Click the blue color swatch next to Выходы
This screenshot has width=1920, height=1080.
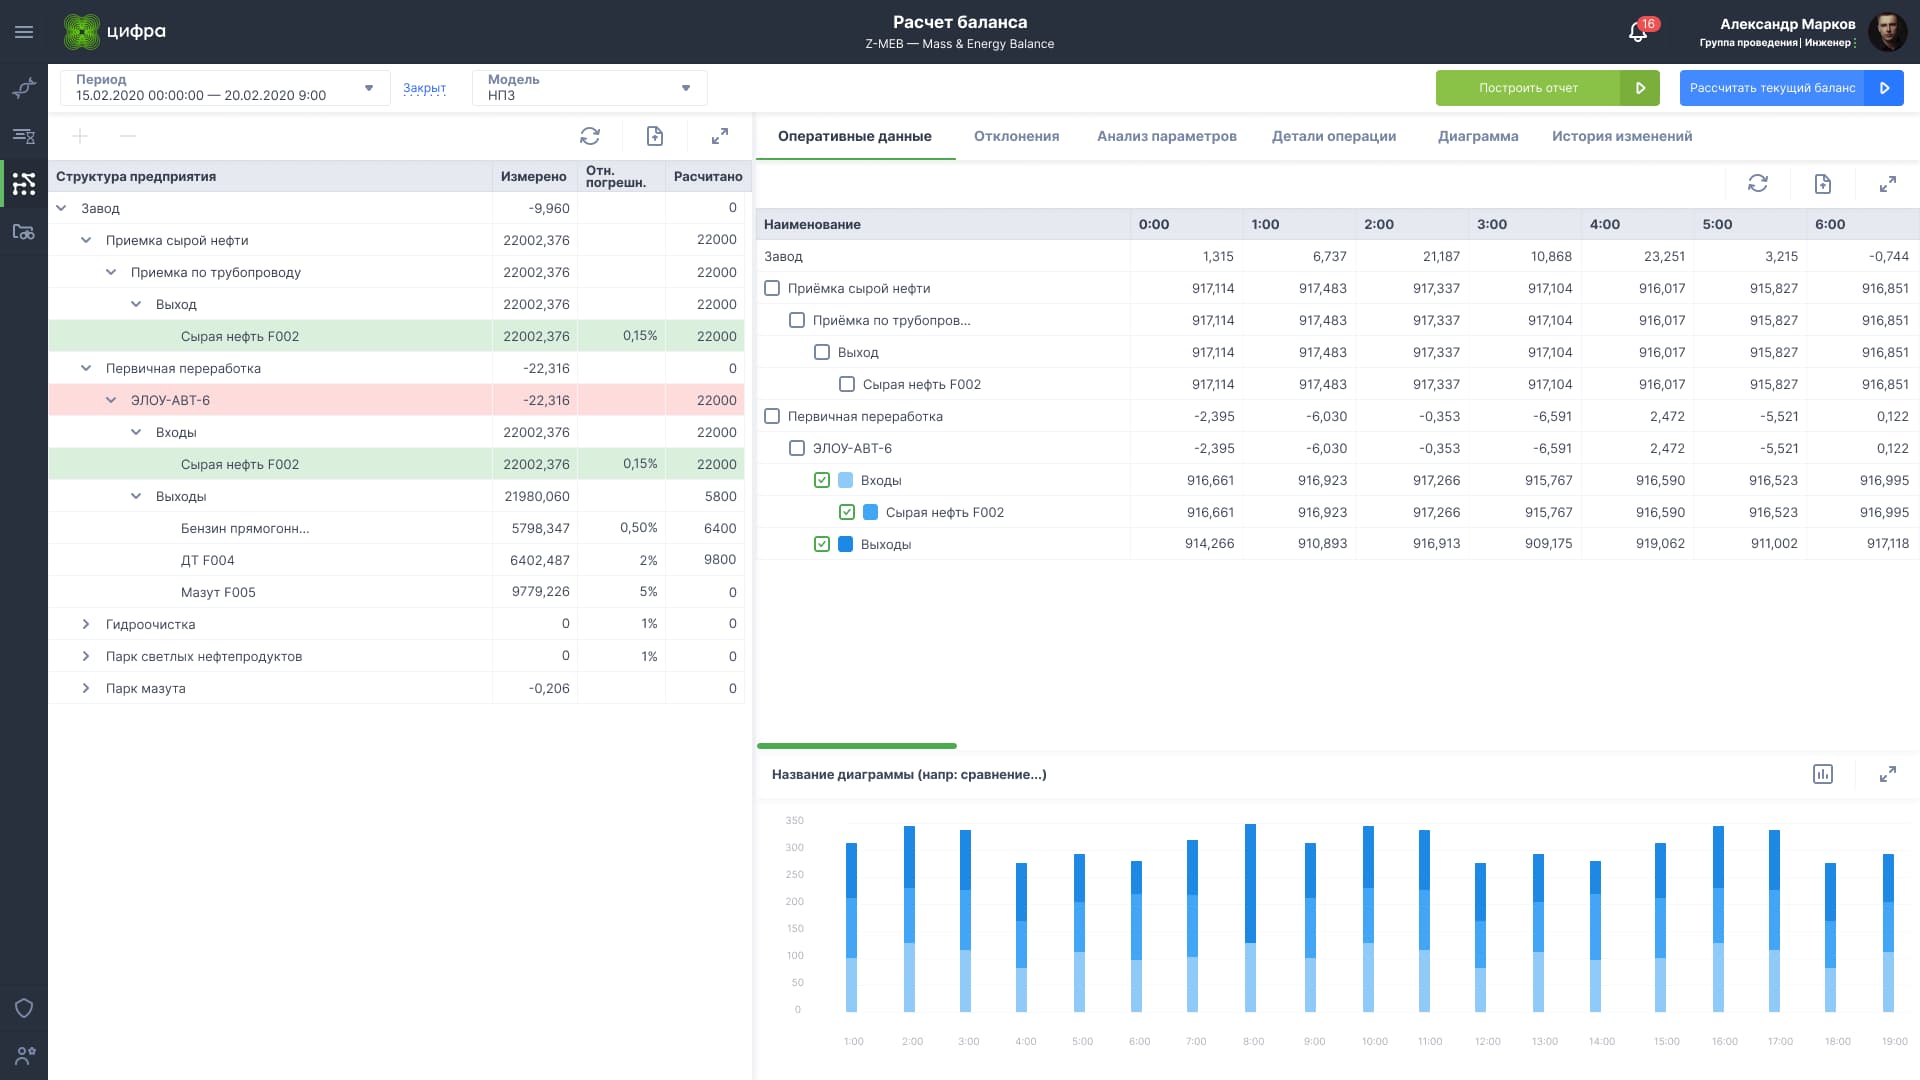pos(845,544)
